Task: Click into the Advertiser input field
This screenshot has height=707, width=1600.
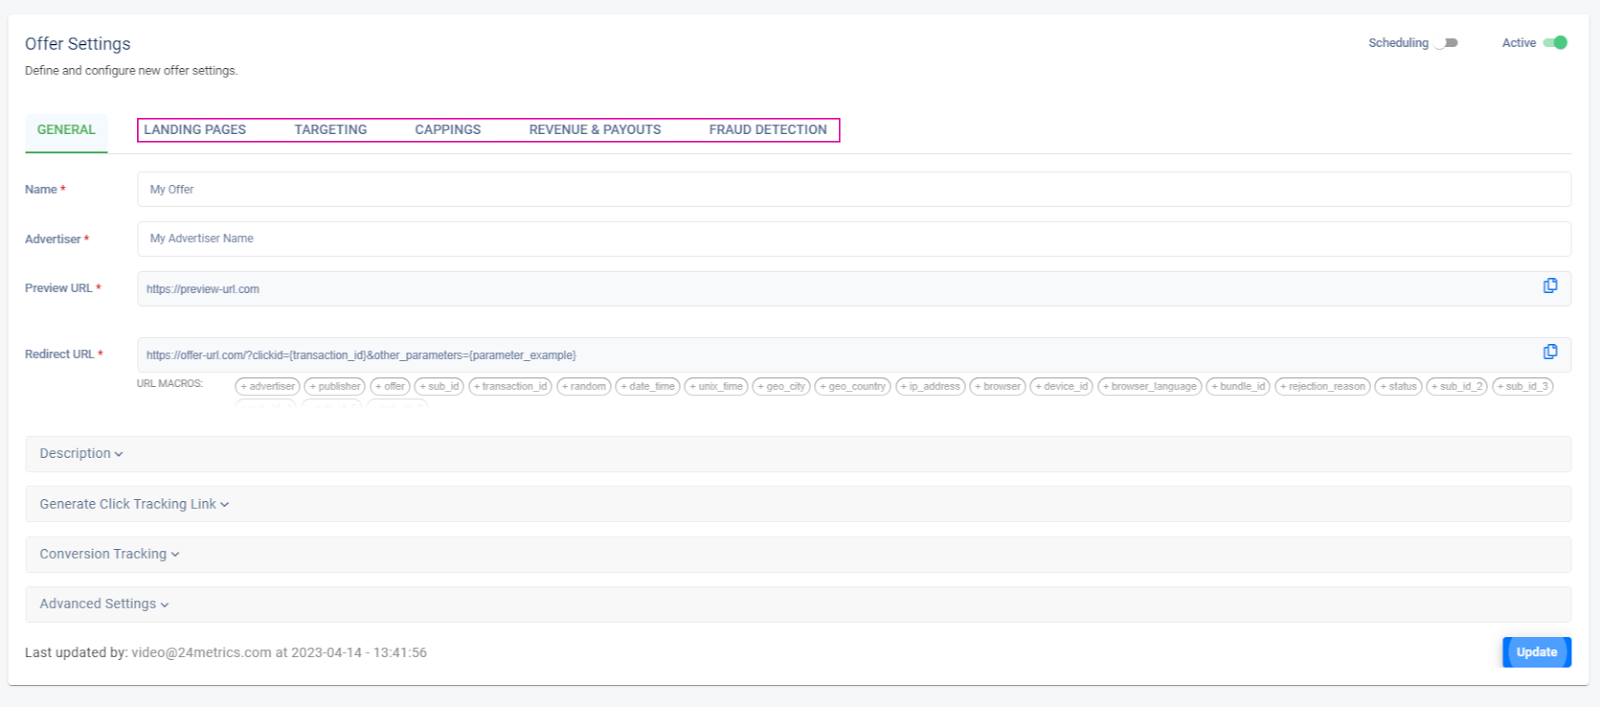Action: 854,239
